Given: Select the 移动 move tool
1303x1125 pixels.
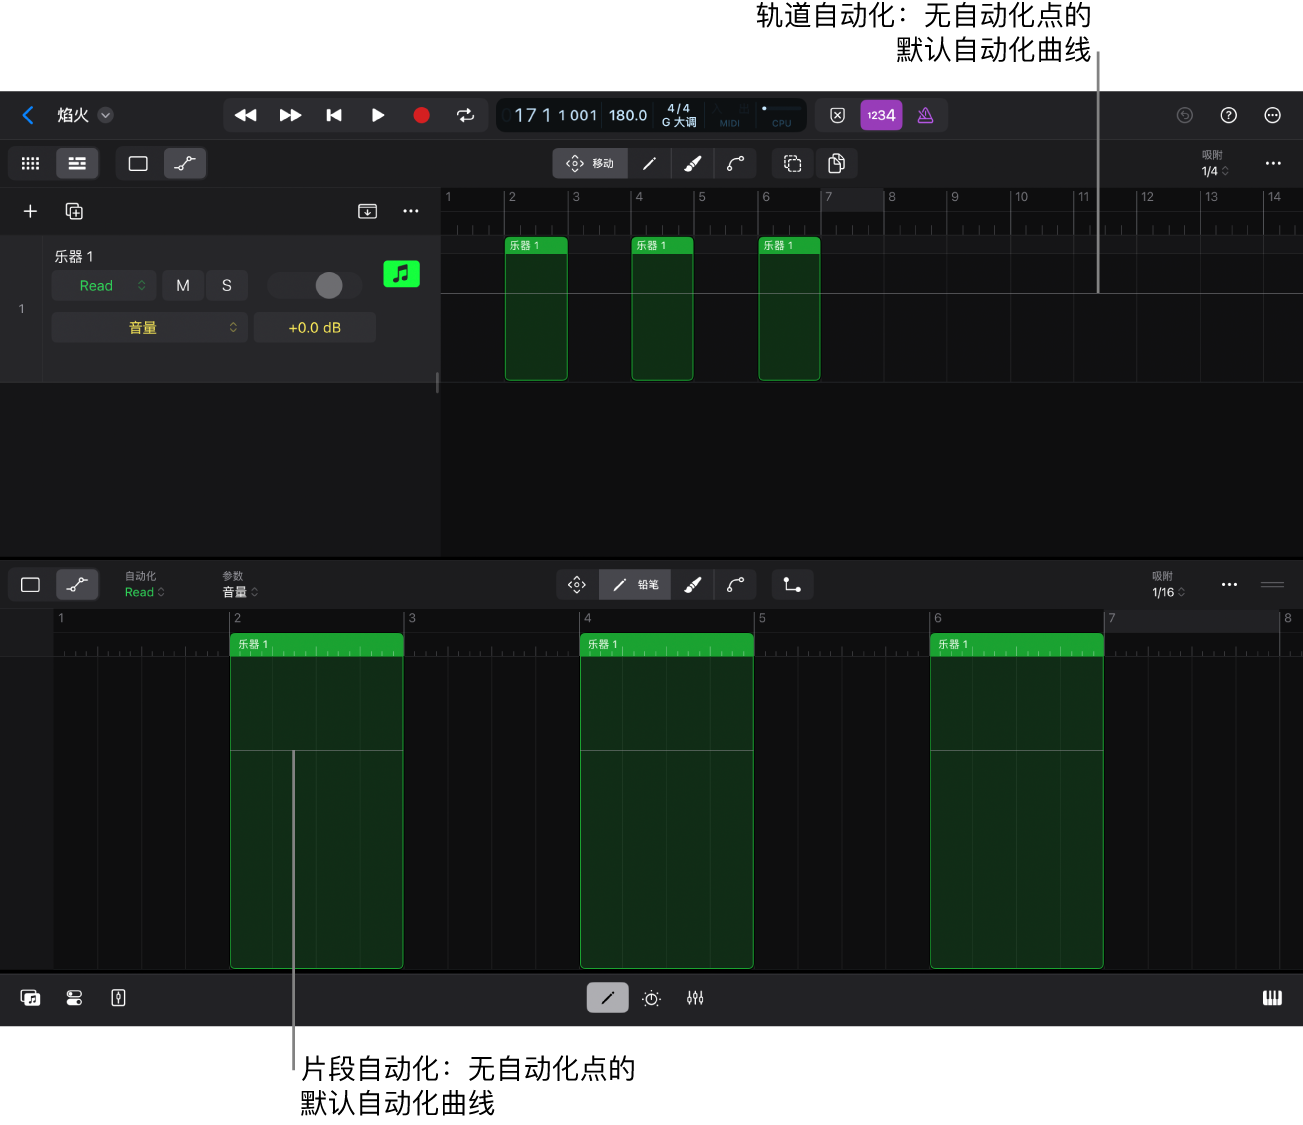Looking at the screenshot, I should 590,163.
